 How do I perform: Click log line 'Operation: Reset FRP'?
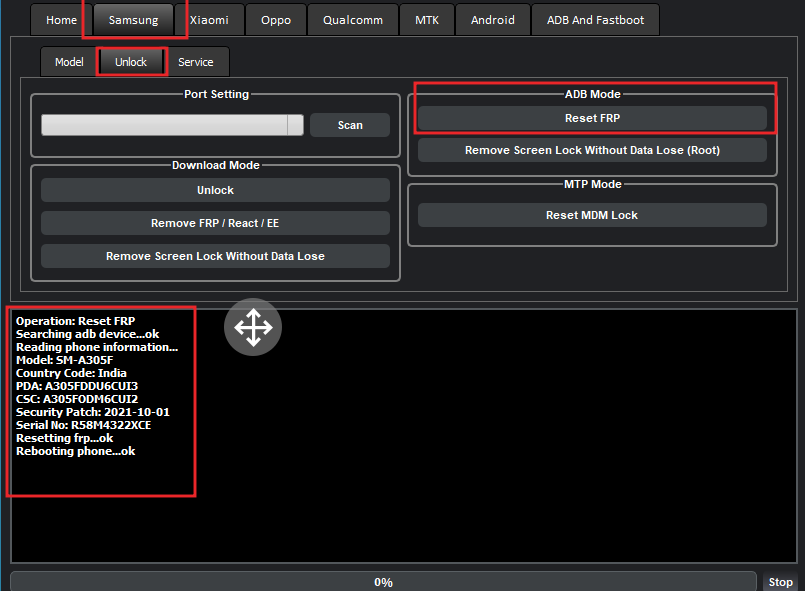[75, 321]
